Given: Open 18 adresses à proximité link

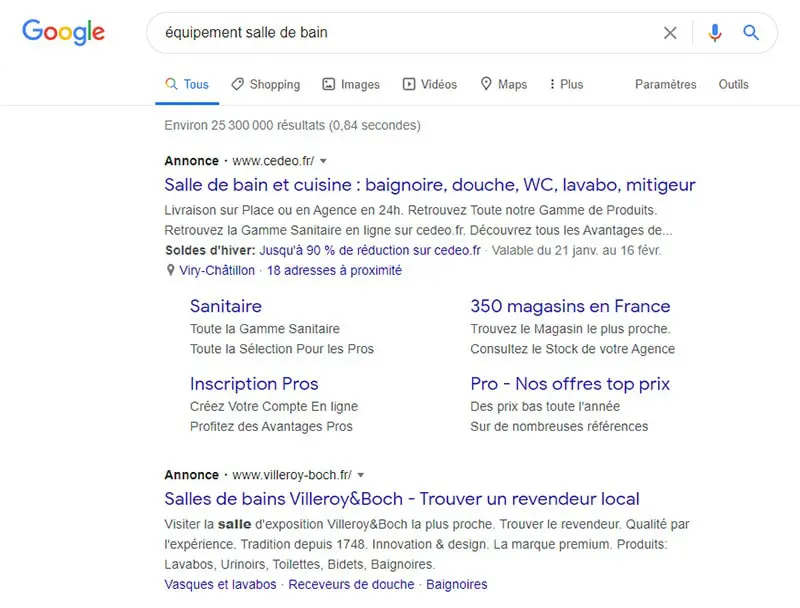Looking at the screenshot, I should coord(334,270).
